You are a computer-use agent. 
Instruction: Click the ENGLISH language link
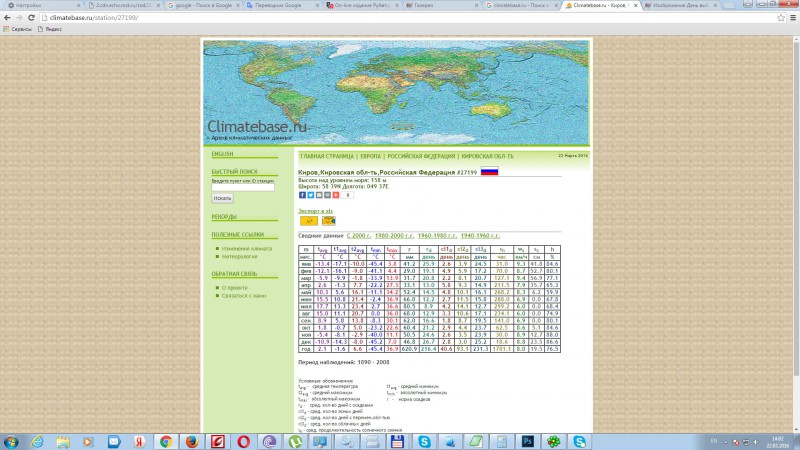click(222, 154)
